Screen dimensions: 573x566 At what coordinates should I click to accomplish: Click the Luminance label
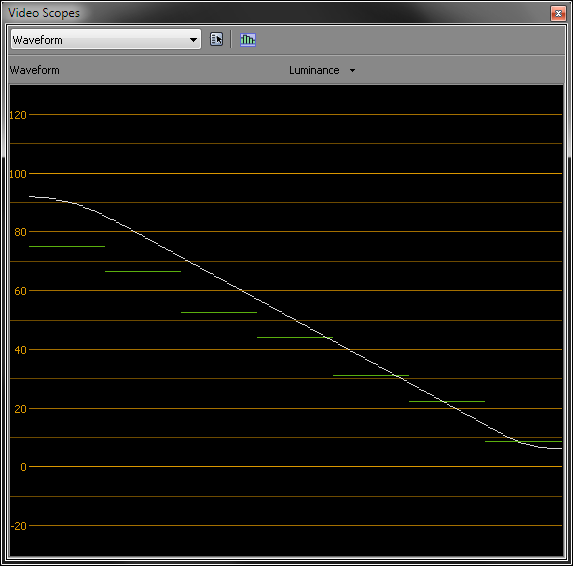pos(314,70)
